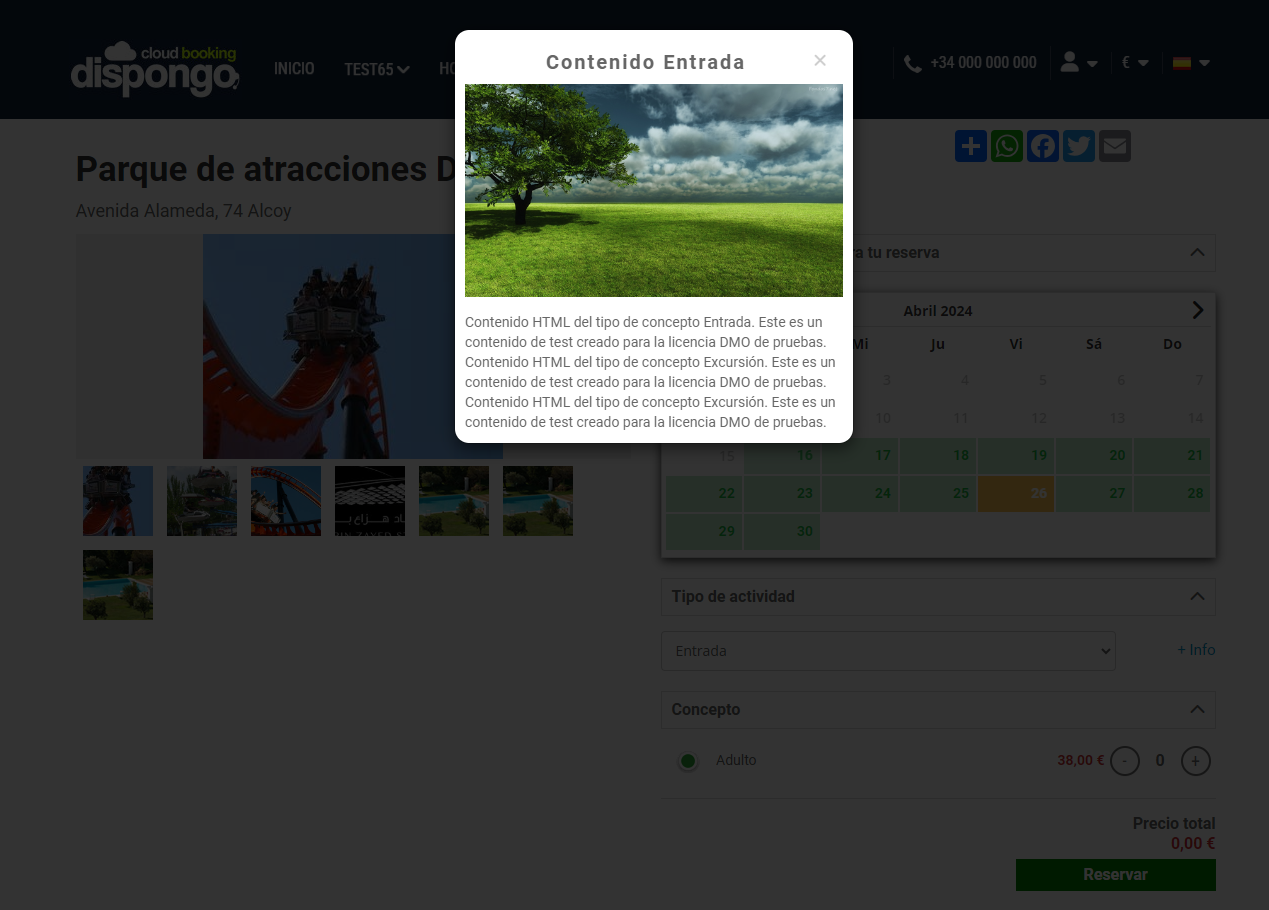Go to next month in calendar
The image size is (1269, 910).
point(1198,310)
